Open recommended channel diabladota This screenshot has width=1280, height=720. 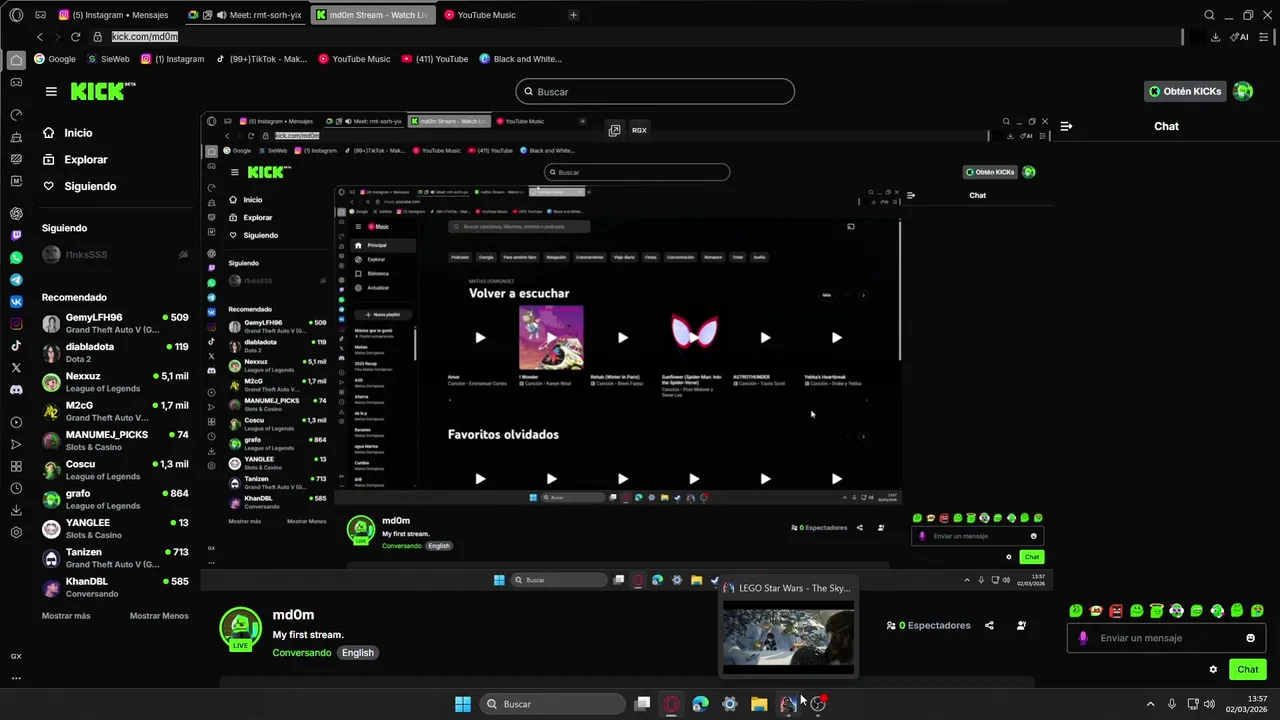pos(115,353)
